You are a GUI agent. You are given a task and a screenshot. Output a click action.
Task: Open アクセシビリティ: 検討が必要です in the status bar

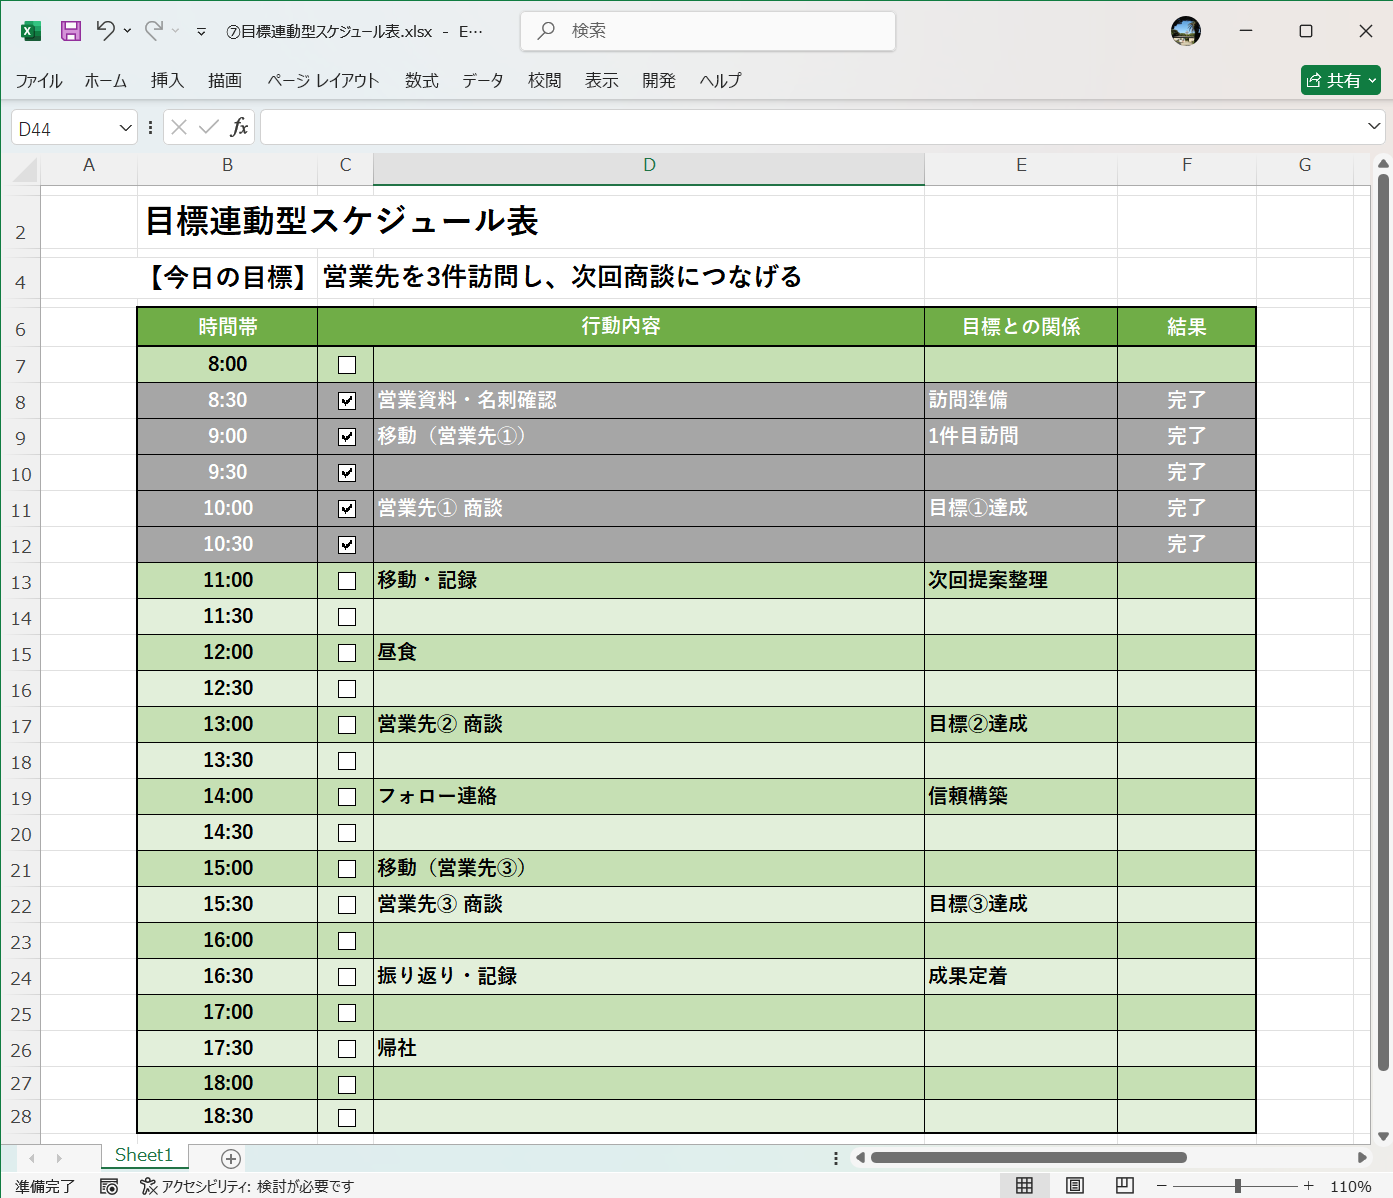[x=249, y=1186]
